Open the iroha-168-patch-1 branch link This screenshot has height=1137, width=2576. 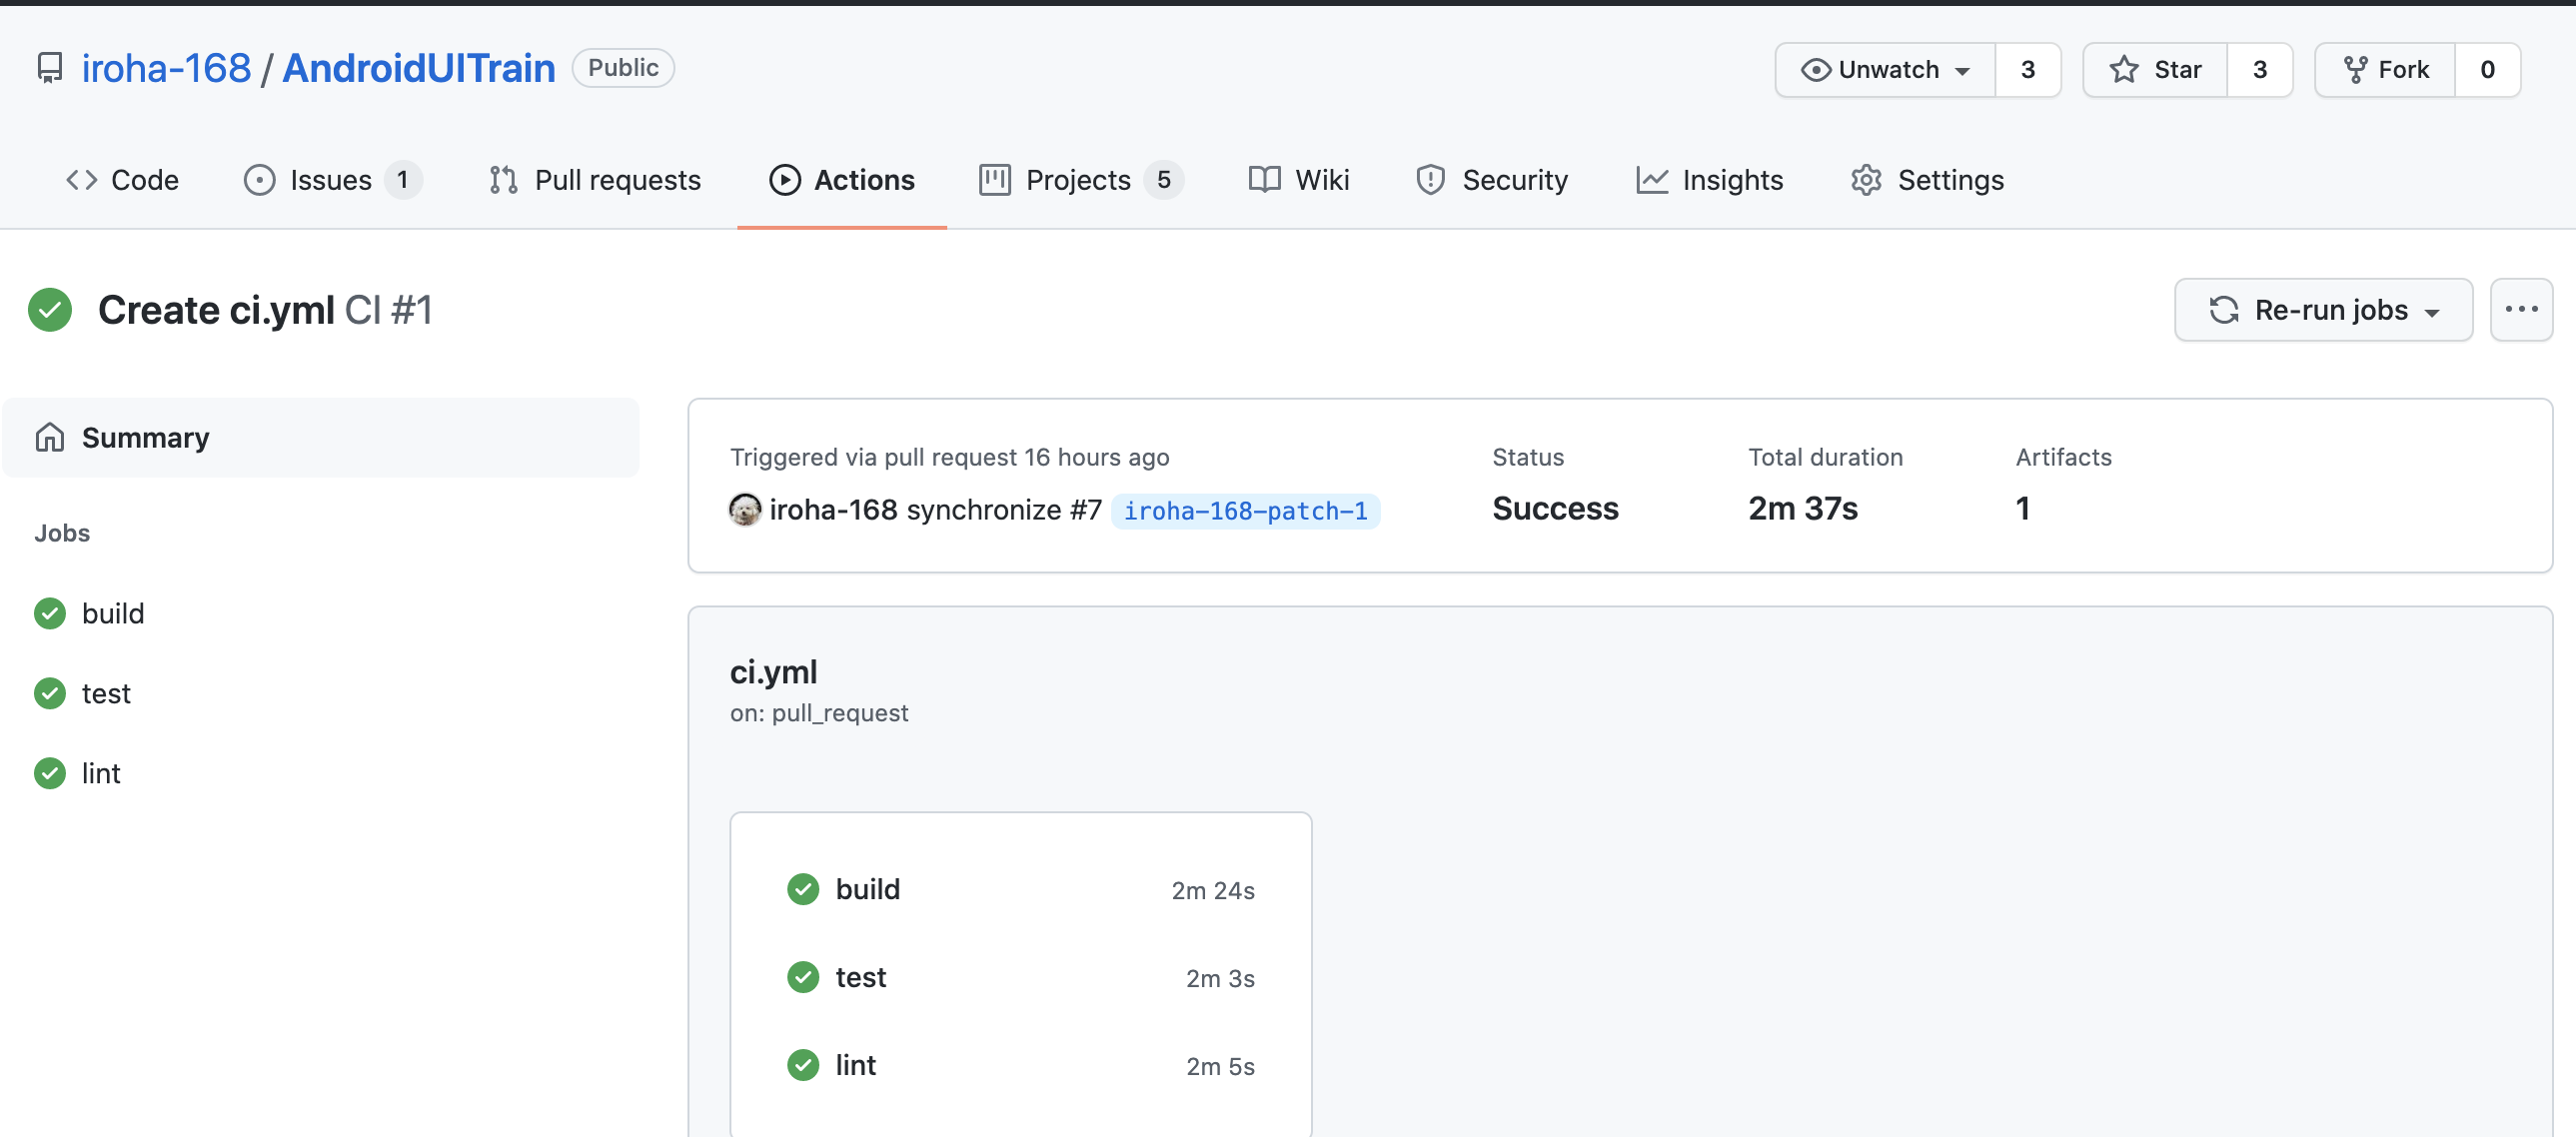coord(1245,511)
